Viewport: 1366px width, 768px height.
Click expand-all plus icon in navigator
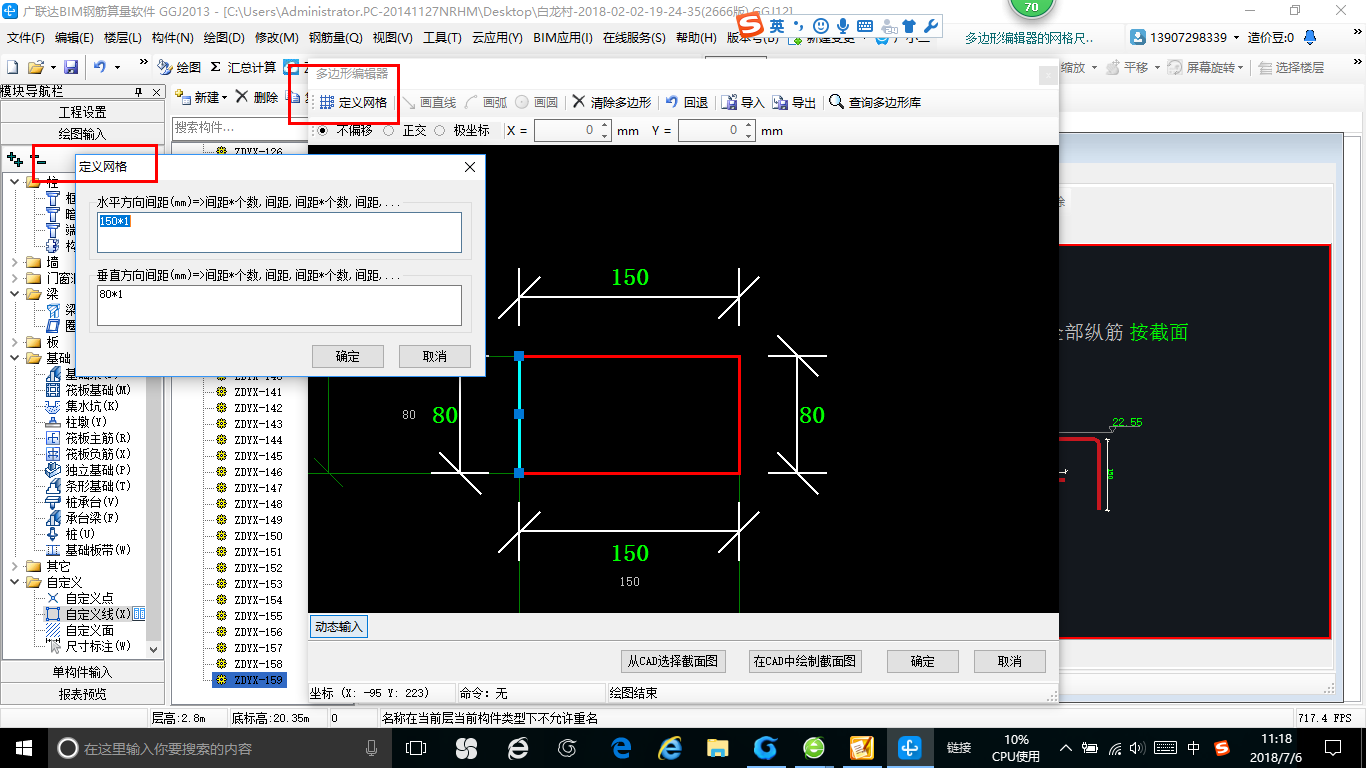[15, 158]
